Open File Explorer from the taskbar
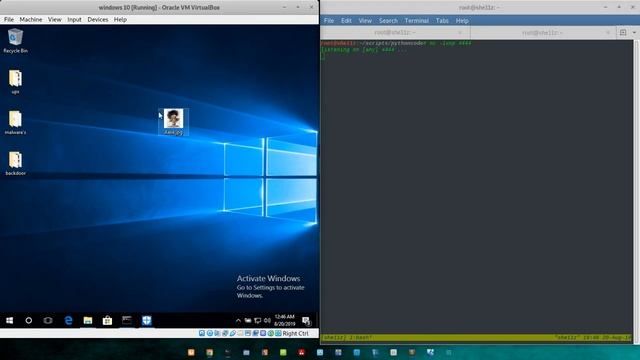This screenshot has width=640, height=360. tap(88, 320)
